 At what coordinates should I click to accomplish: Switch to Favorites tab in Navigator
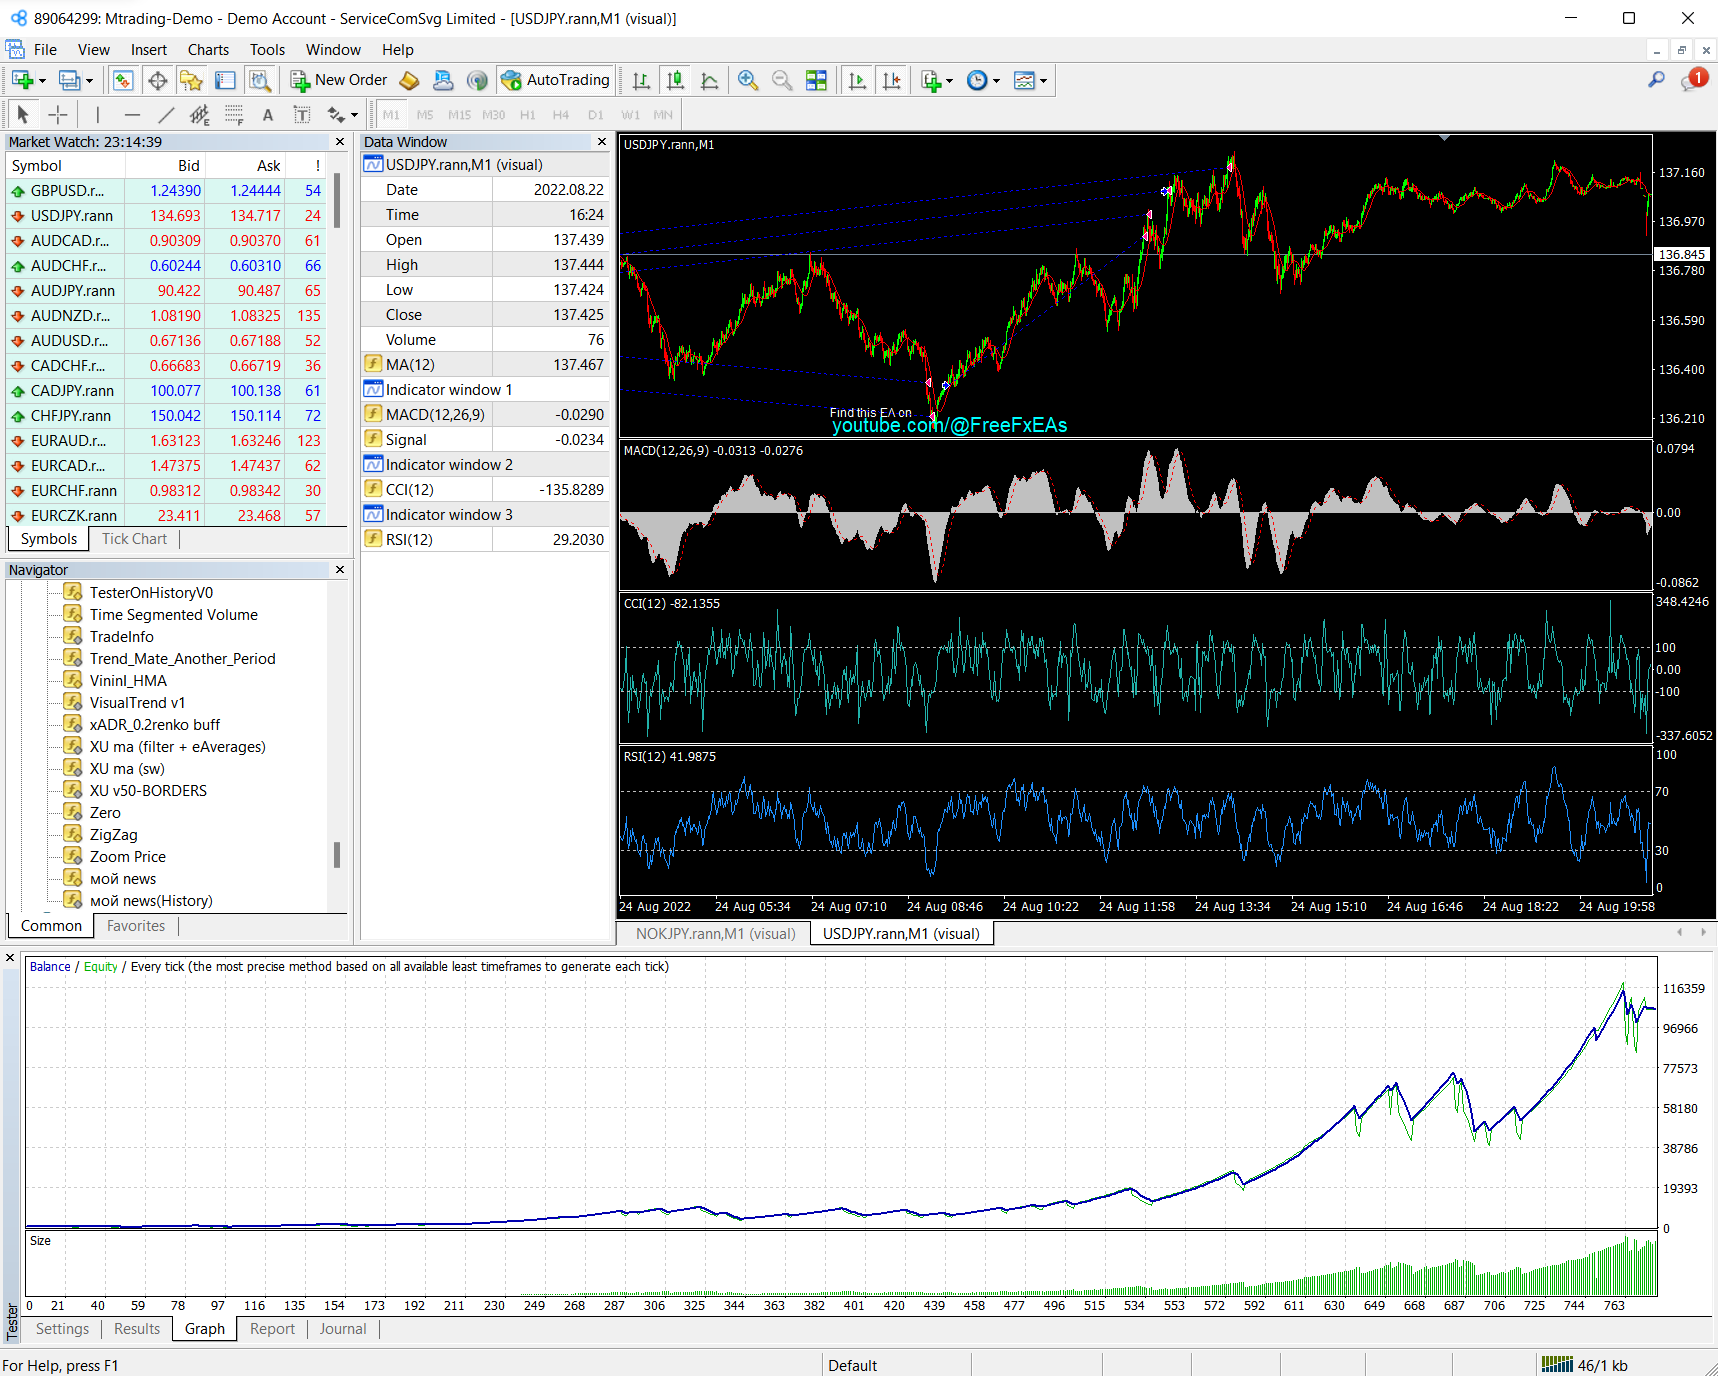[135, 926]
